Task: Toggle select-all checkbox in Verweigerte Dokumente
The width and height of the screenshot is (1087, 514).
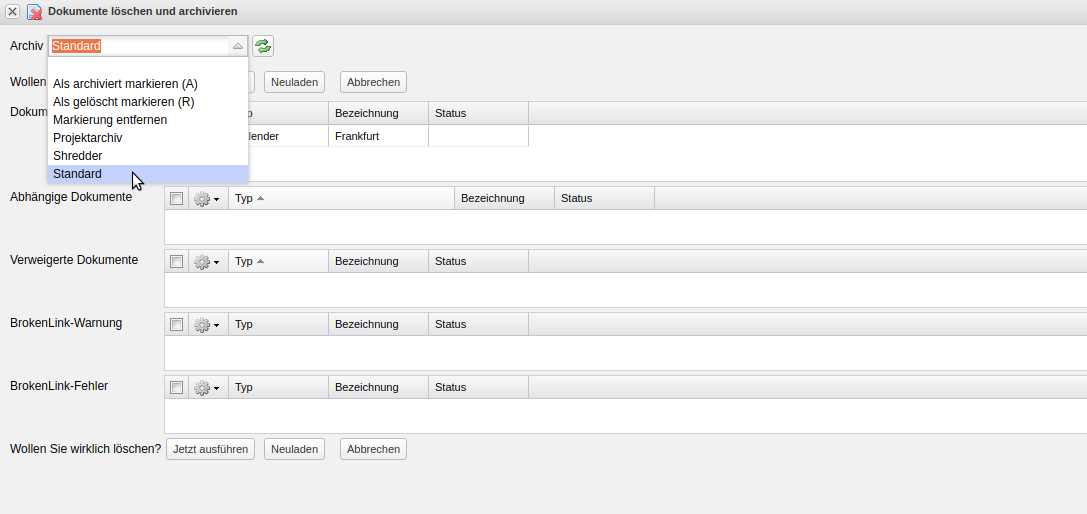Action: 177,261
